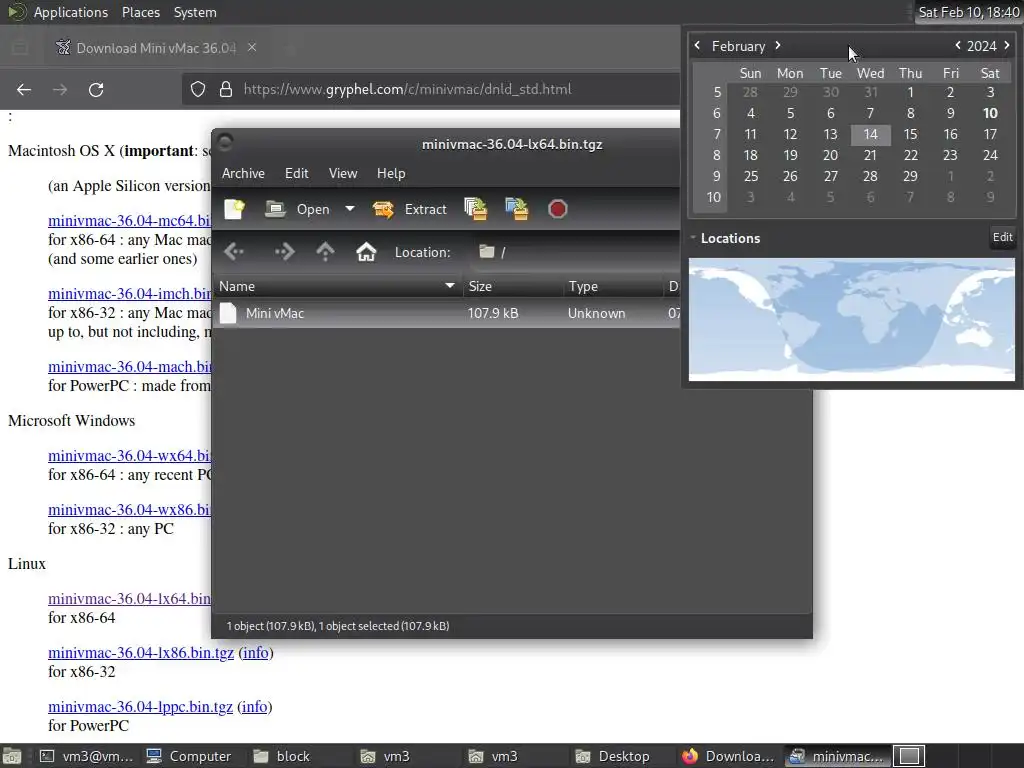Image resolution: width=1024 pixels, height=768 pixels.
Task: Click the Mini vMac file icon
Action: (228, 313)
